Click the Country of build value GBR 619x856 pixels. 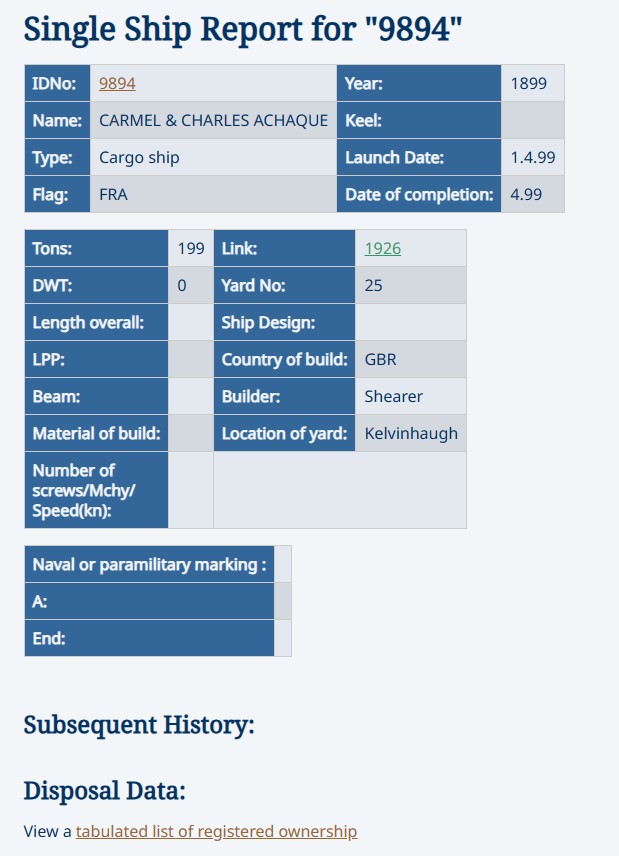click(380, 359)
